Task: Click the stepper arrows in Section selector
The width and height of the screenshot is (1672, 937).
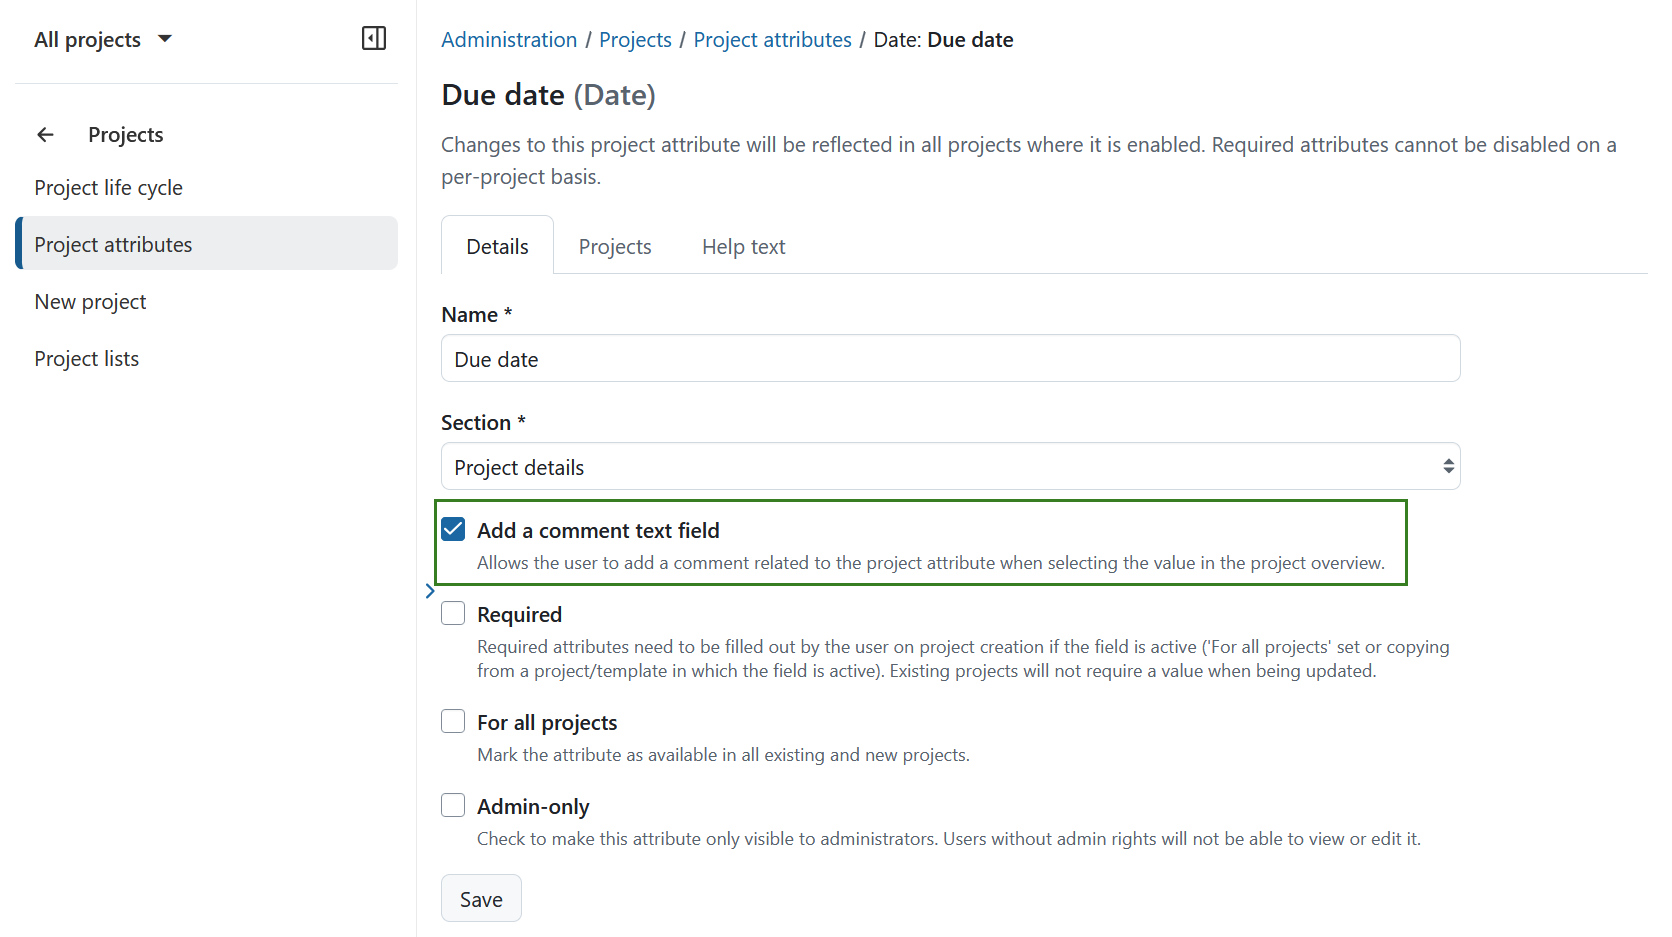Action: [1447, 465]
